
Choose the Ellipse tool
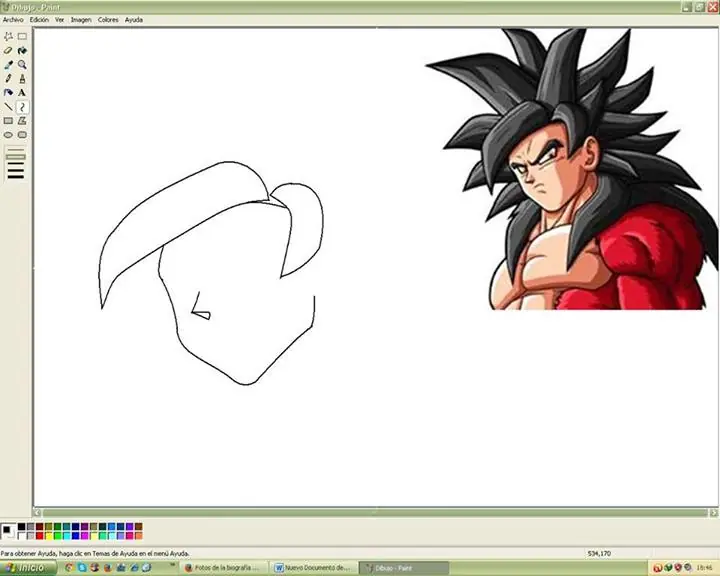coord(8,135)
